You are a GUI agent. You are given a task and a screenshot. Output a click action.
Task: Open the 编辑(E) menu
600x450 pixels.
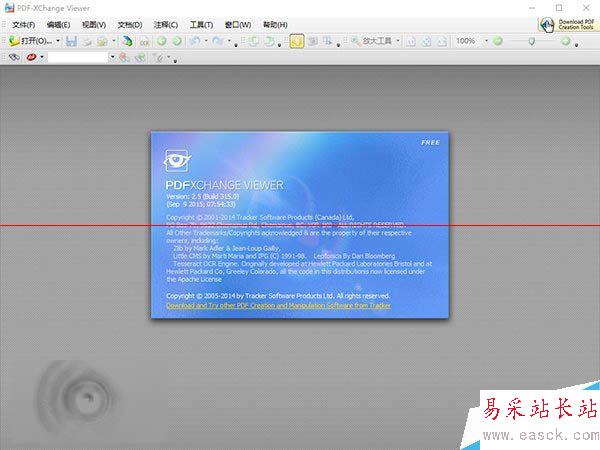pyautogui.click(x=58, y=25)
